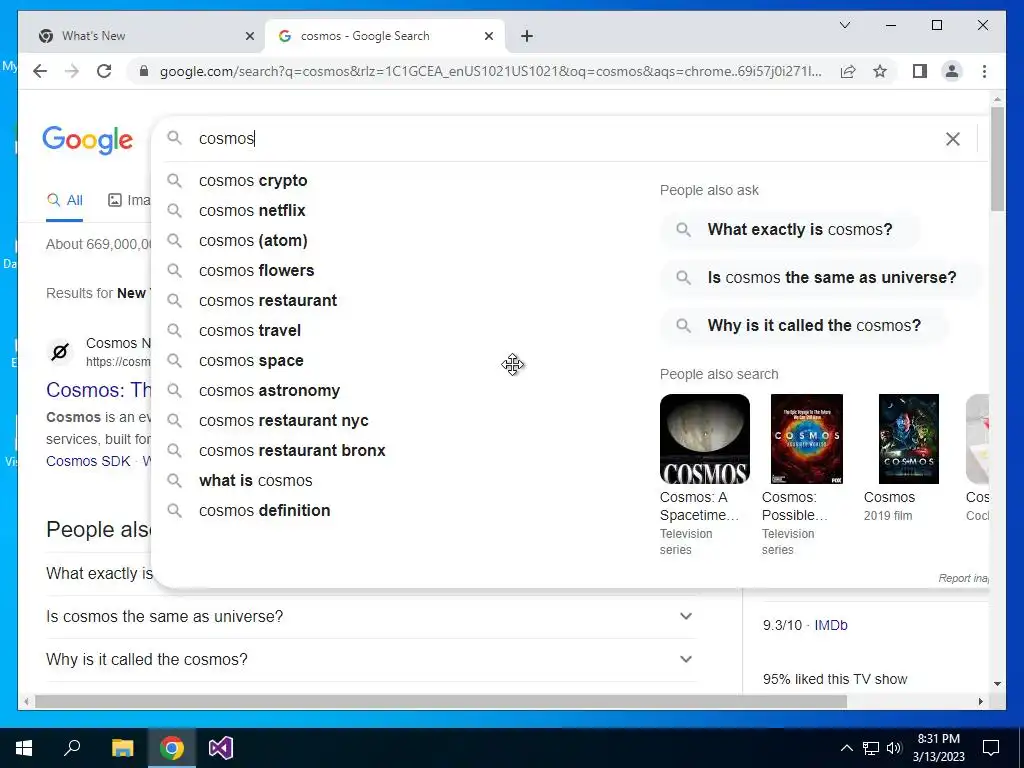Open Chrome side panel icon
This screenshot has width=1024, height=768.
tap(920, 71)
